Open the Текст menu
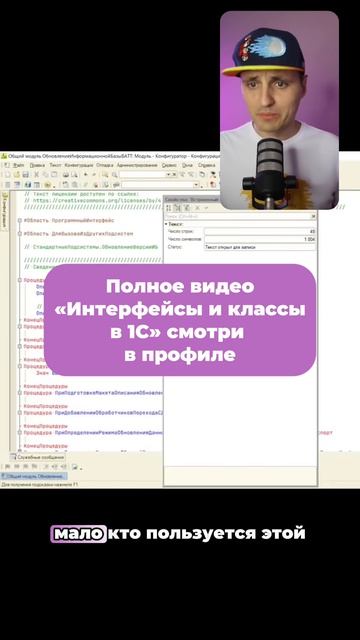The image size is (360, 640). click(55, 165)
